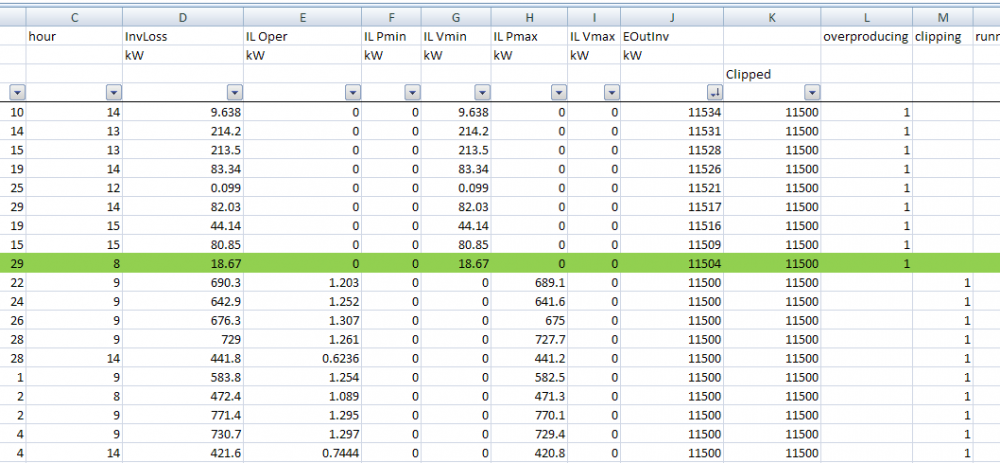Open the filter dropdown for hour column
The image size is (1000, 463).
pyautogui.click(x=112, y=92)
